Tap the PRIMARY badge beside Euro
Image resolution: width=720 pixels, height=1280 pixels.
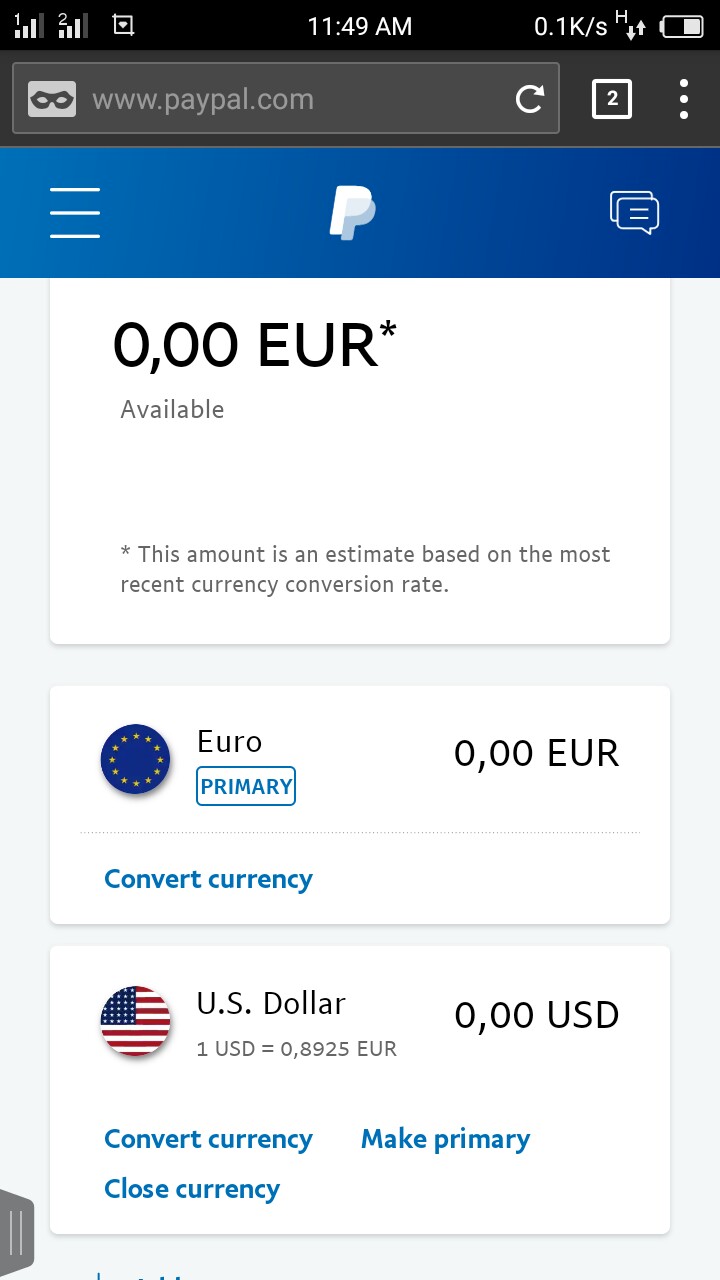tap(246, 786)
